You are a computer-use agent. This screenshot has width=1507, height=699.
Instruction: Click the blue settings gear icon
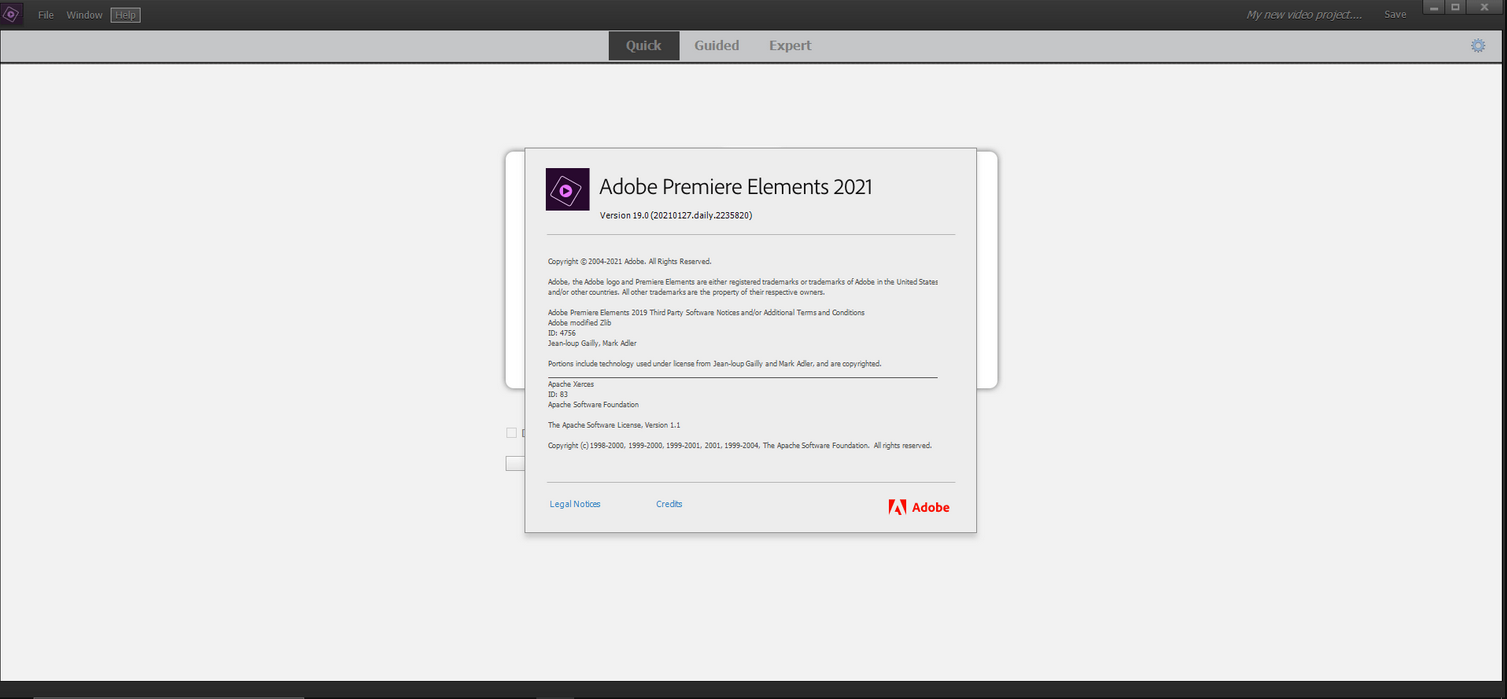pyautogui.click(x=1478, y=46)
